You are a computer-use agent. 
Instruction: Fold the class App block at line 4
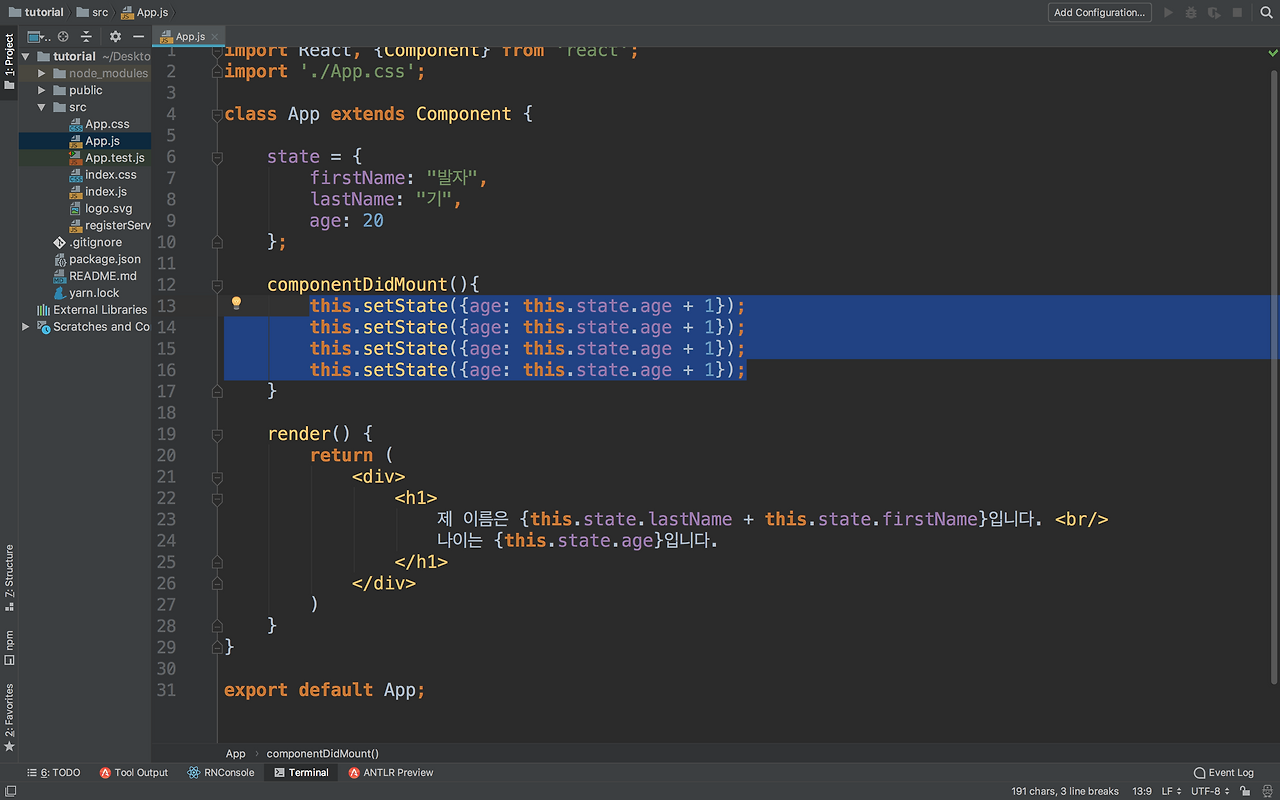coord(217,114)
